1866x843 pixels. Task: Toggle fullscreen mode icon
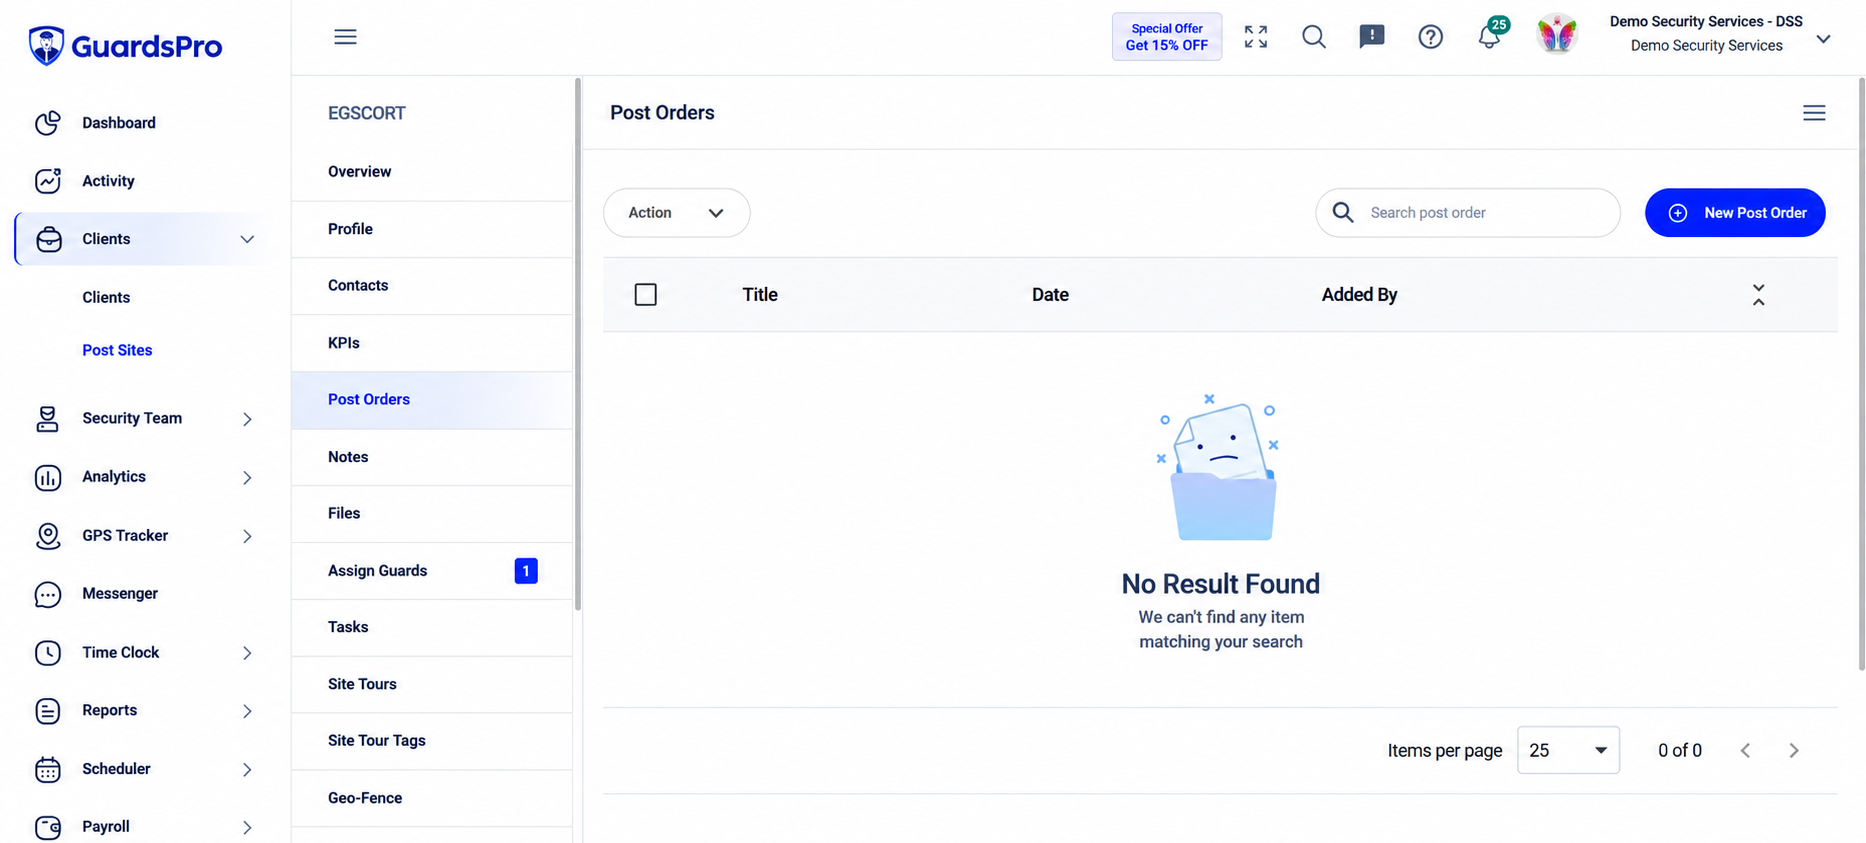pyautogui.click(x=1255, y=37)
